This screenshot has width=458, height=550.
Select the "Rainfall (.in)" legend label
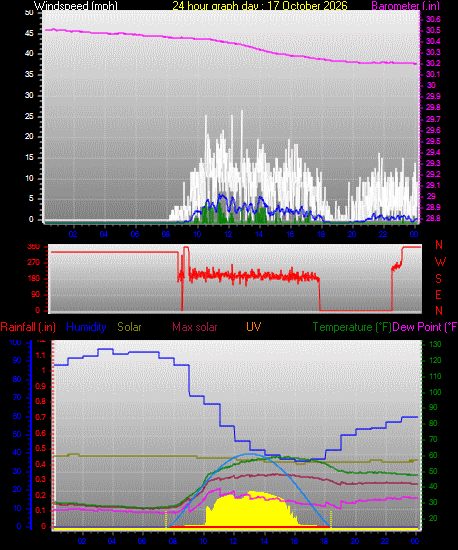coord(28,327)
